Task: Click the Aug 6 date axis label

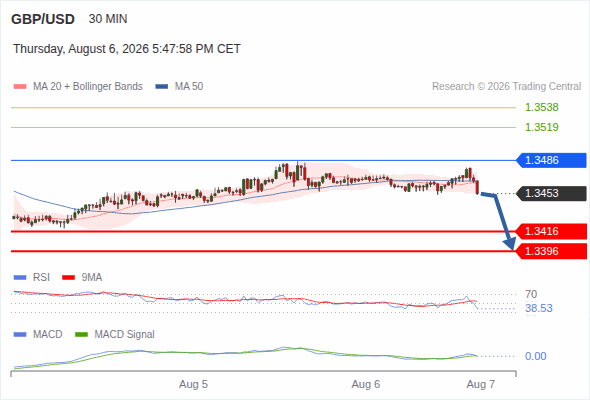Action: tap(366, 385)
